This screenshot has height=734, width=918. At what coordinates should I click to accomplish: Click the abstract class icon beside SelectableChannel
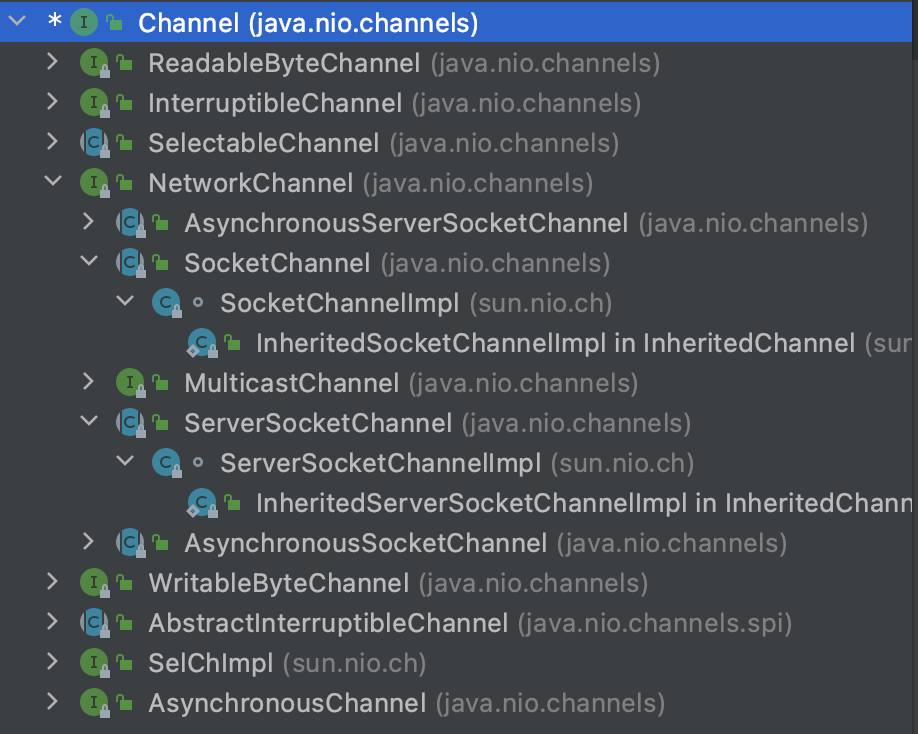[x=93, y=143]
